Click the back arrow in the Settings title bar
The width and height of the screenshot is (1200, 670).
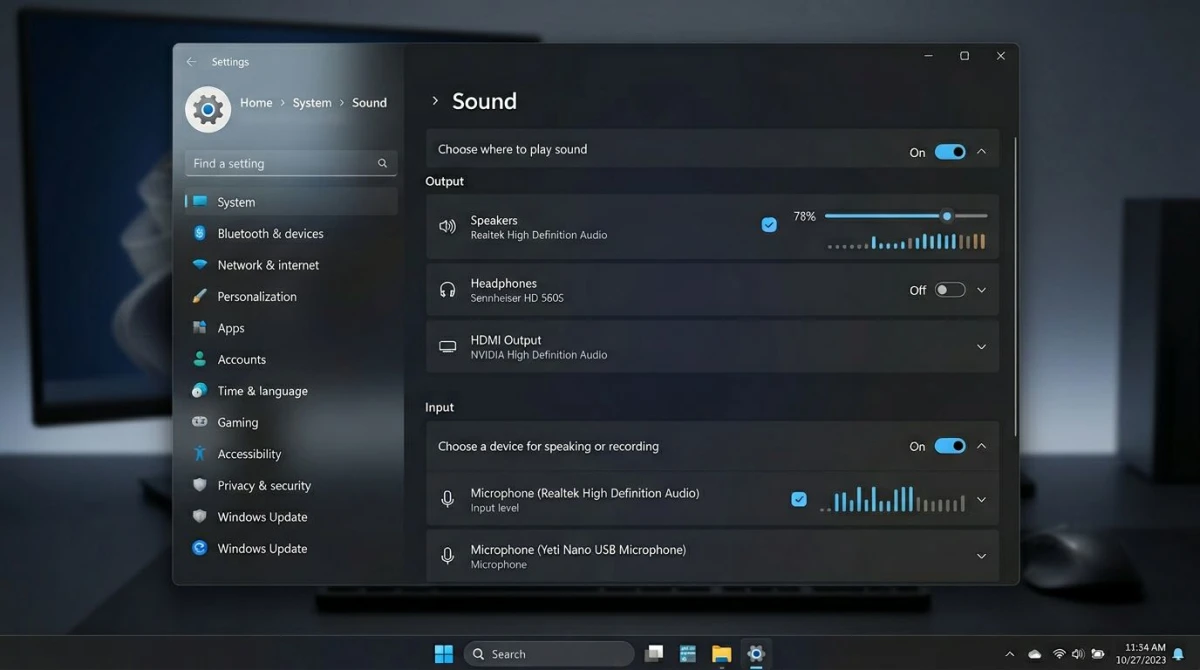[191, 62]
